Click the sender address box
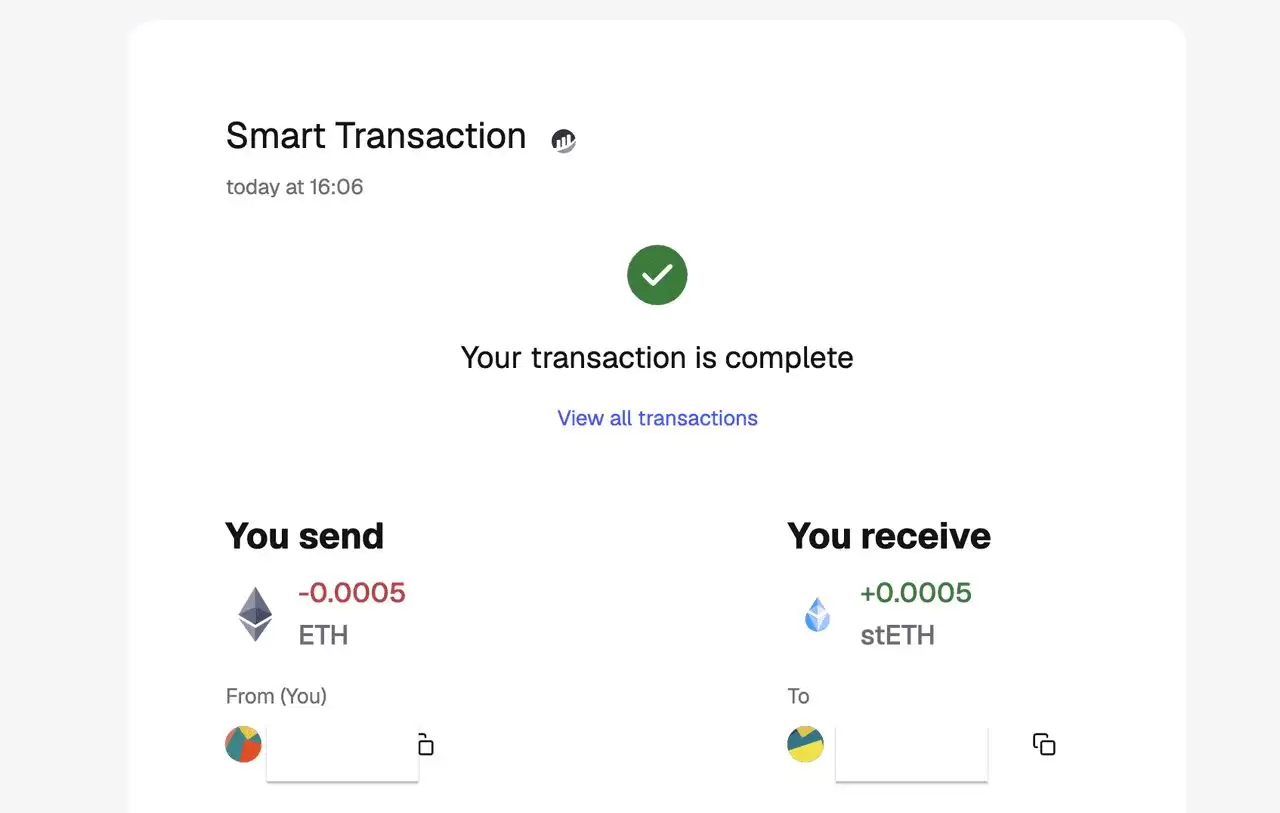This screenshot has height=813, width=1280. click(342, 755)
